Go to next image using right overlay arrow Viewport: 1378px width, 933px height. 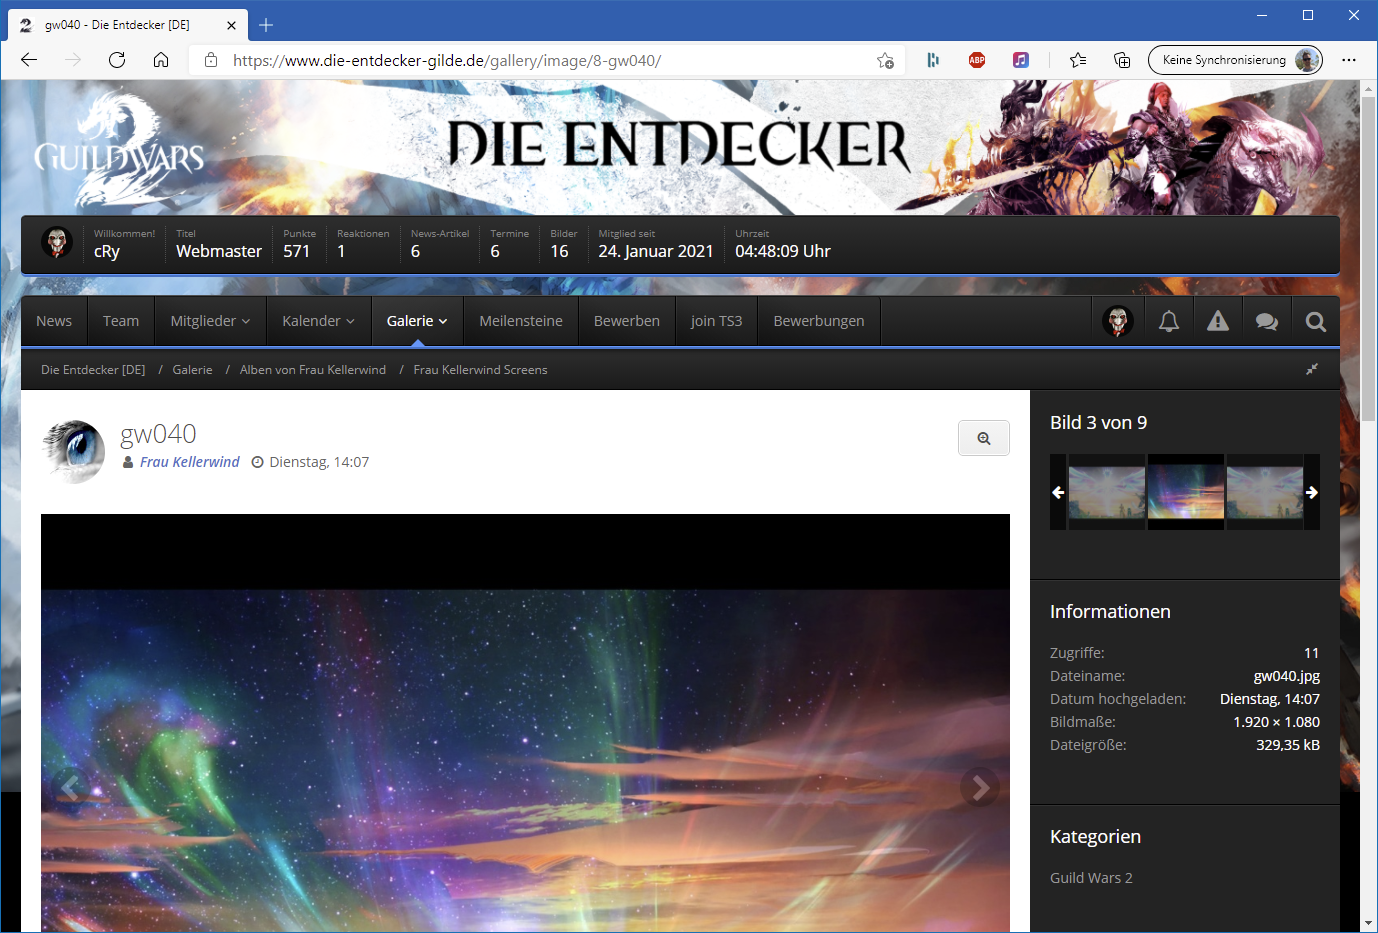pyautogui.click(x=980, y=788)
